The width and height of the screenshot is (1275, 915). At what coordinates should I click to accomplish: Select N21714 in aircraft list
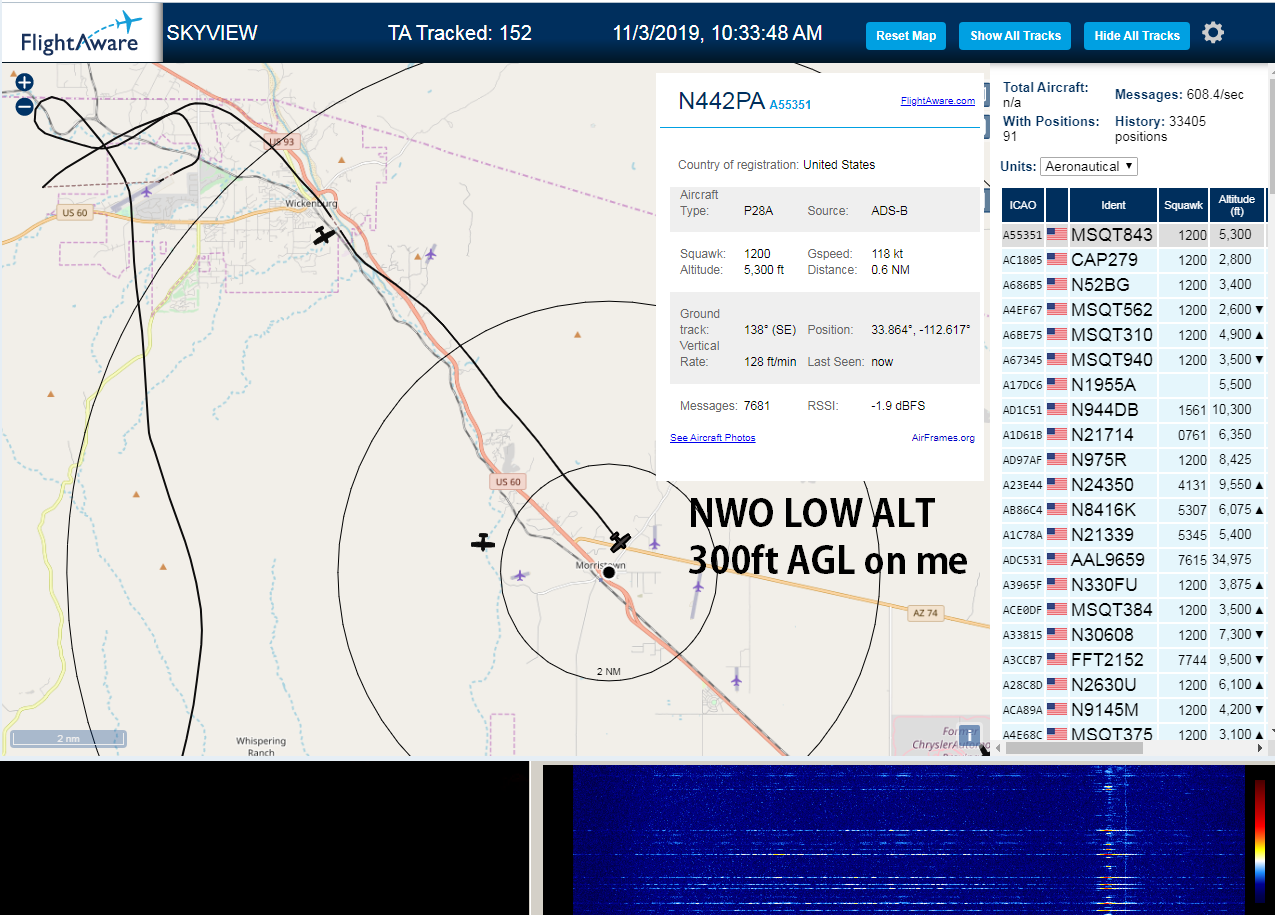[x=1103, y=435]
